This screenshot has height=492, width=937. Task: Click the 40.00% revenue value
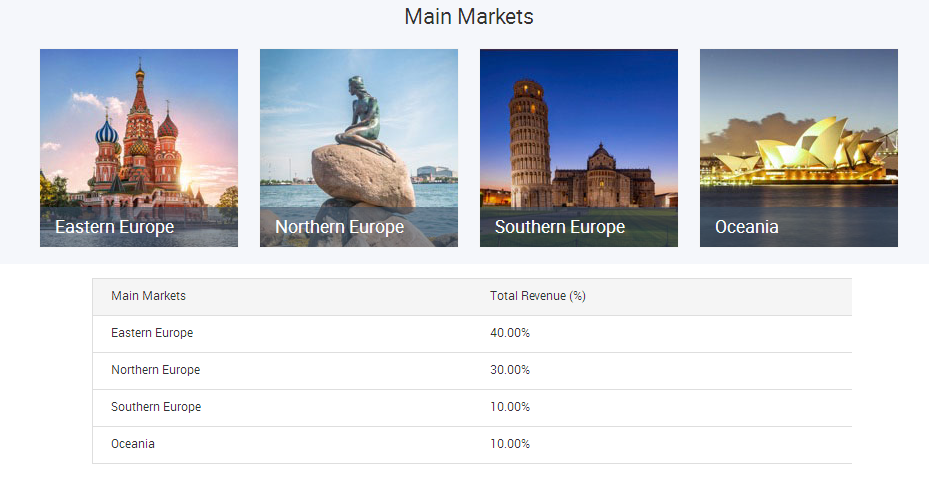pos(510,333)
